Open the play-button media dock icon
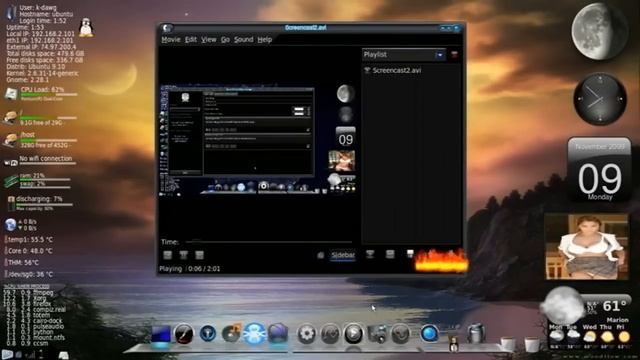The height and width of the screenshot is (360, 640). 353,334
